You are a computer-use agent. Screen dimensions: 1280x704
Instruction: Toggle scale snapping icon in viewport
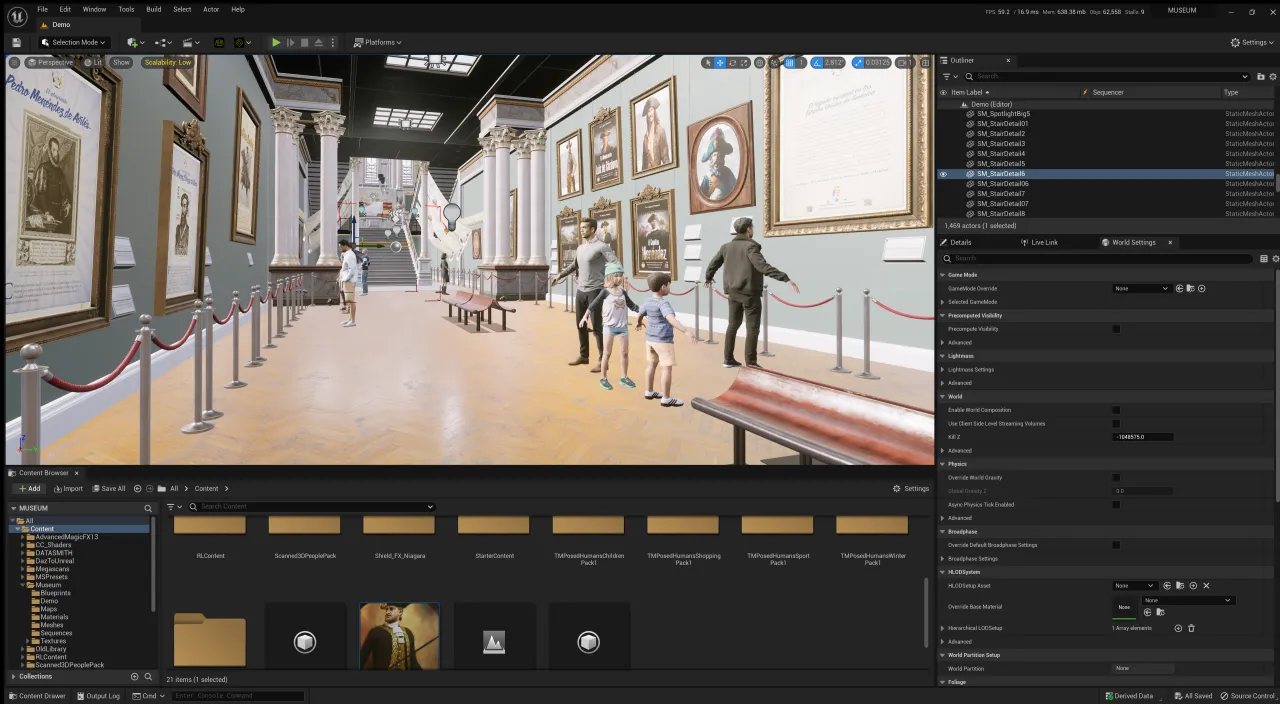[860, 62]
